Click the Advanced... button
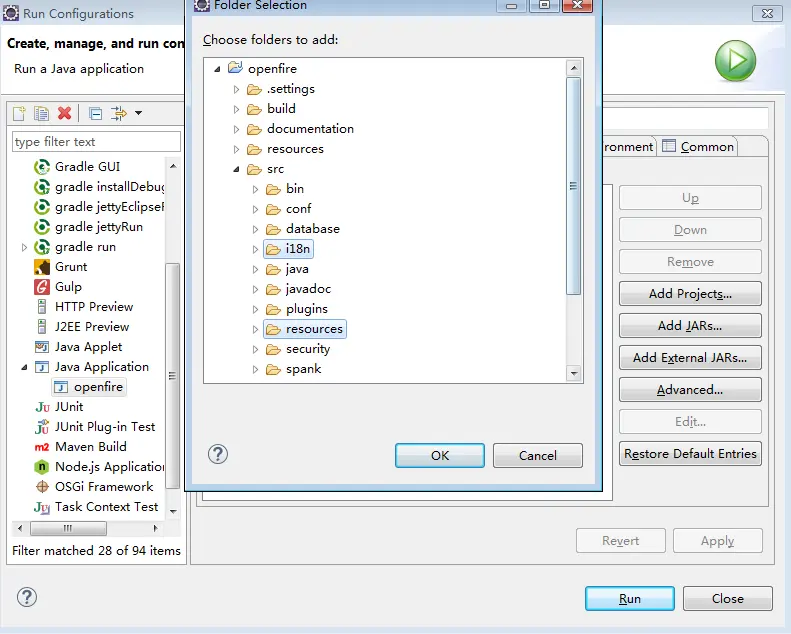The width and height of the screenshot is (791, 634). tap(690, 390)
